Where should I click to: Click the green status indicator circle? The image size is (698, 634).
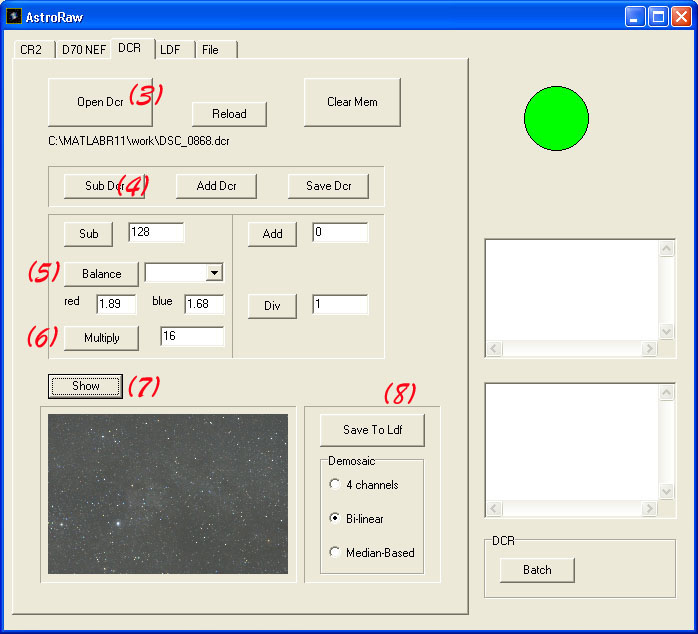pyautogui.click(x=556, y=118)
